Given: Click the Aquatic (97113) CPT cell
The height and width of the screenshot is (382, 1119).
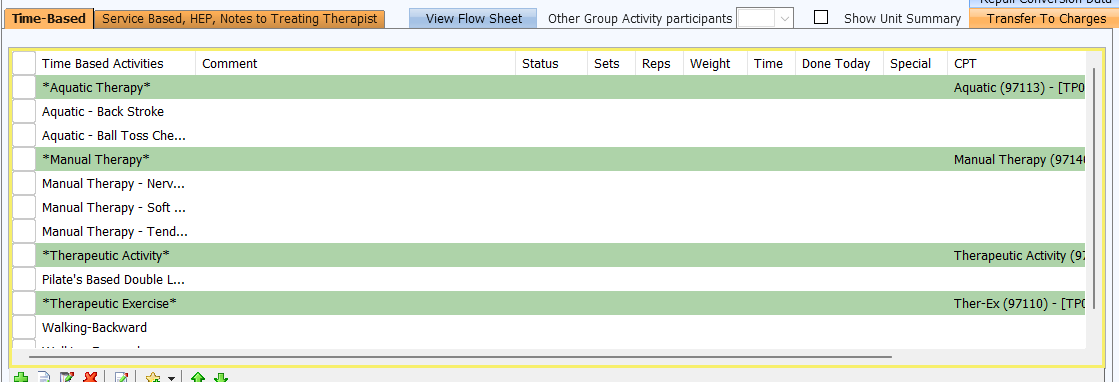Looking at the screenshot, I should click(1017, 87).
